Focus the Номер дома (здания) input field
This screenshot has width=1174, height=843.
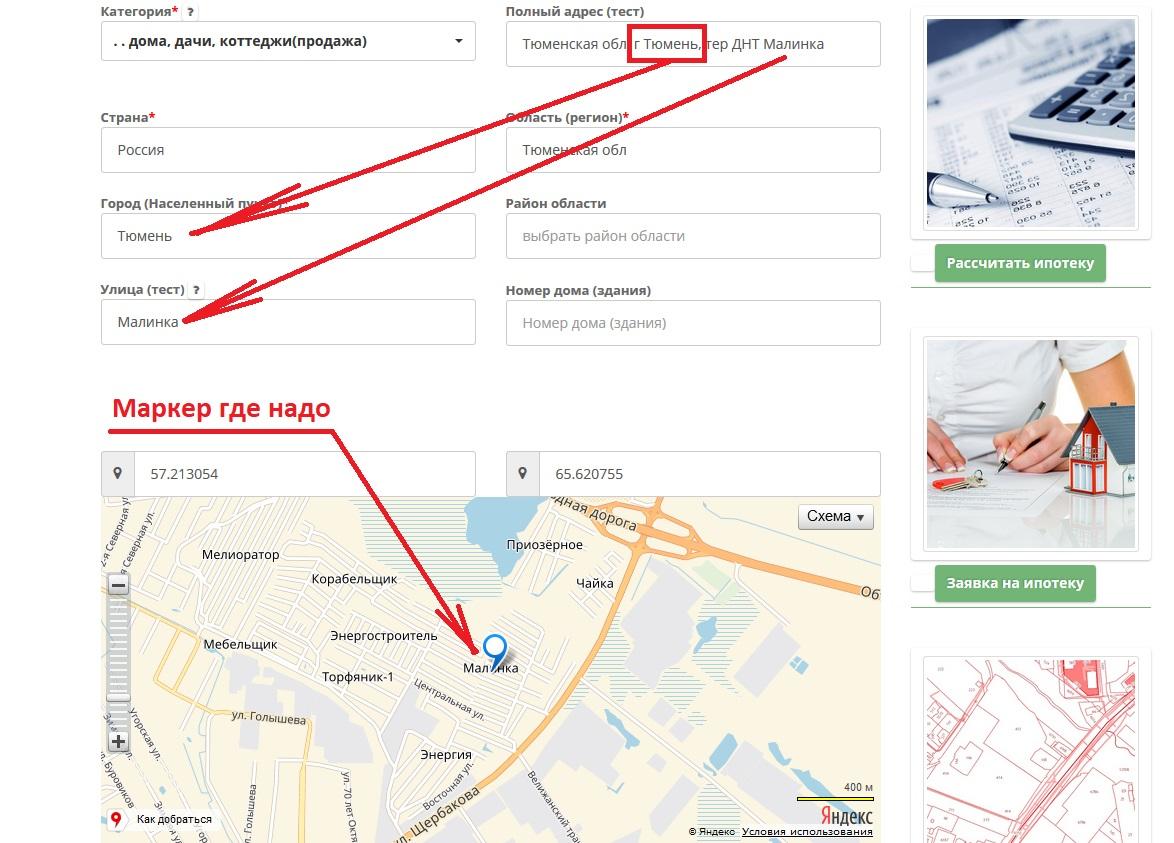pyautogui.click(x=693, y=323)
